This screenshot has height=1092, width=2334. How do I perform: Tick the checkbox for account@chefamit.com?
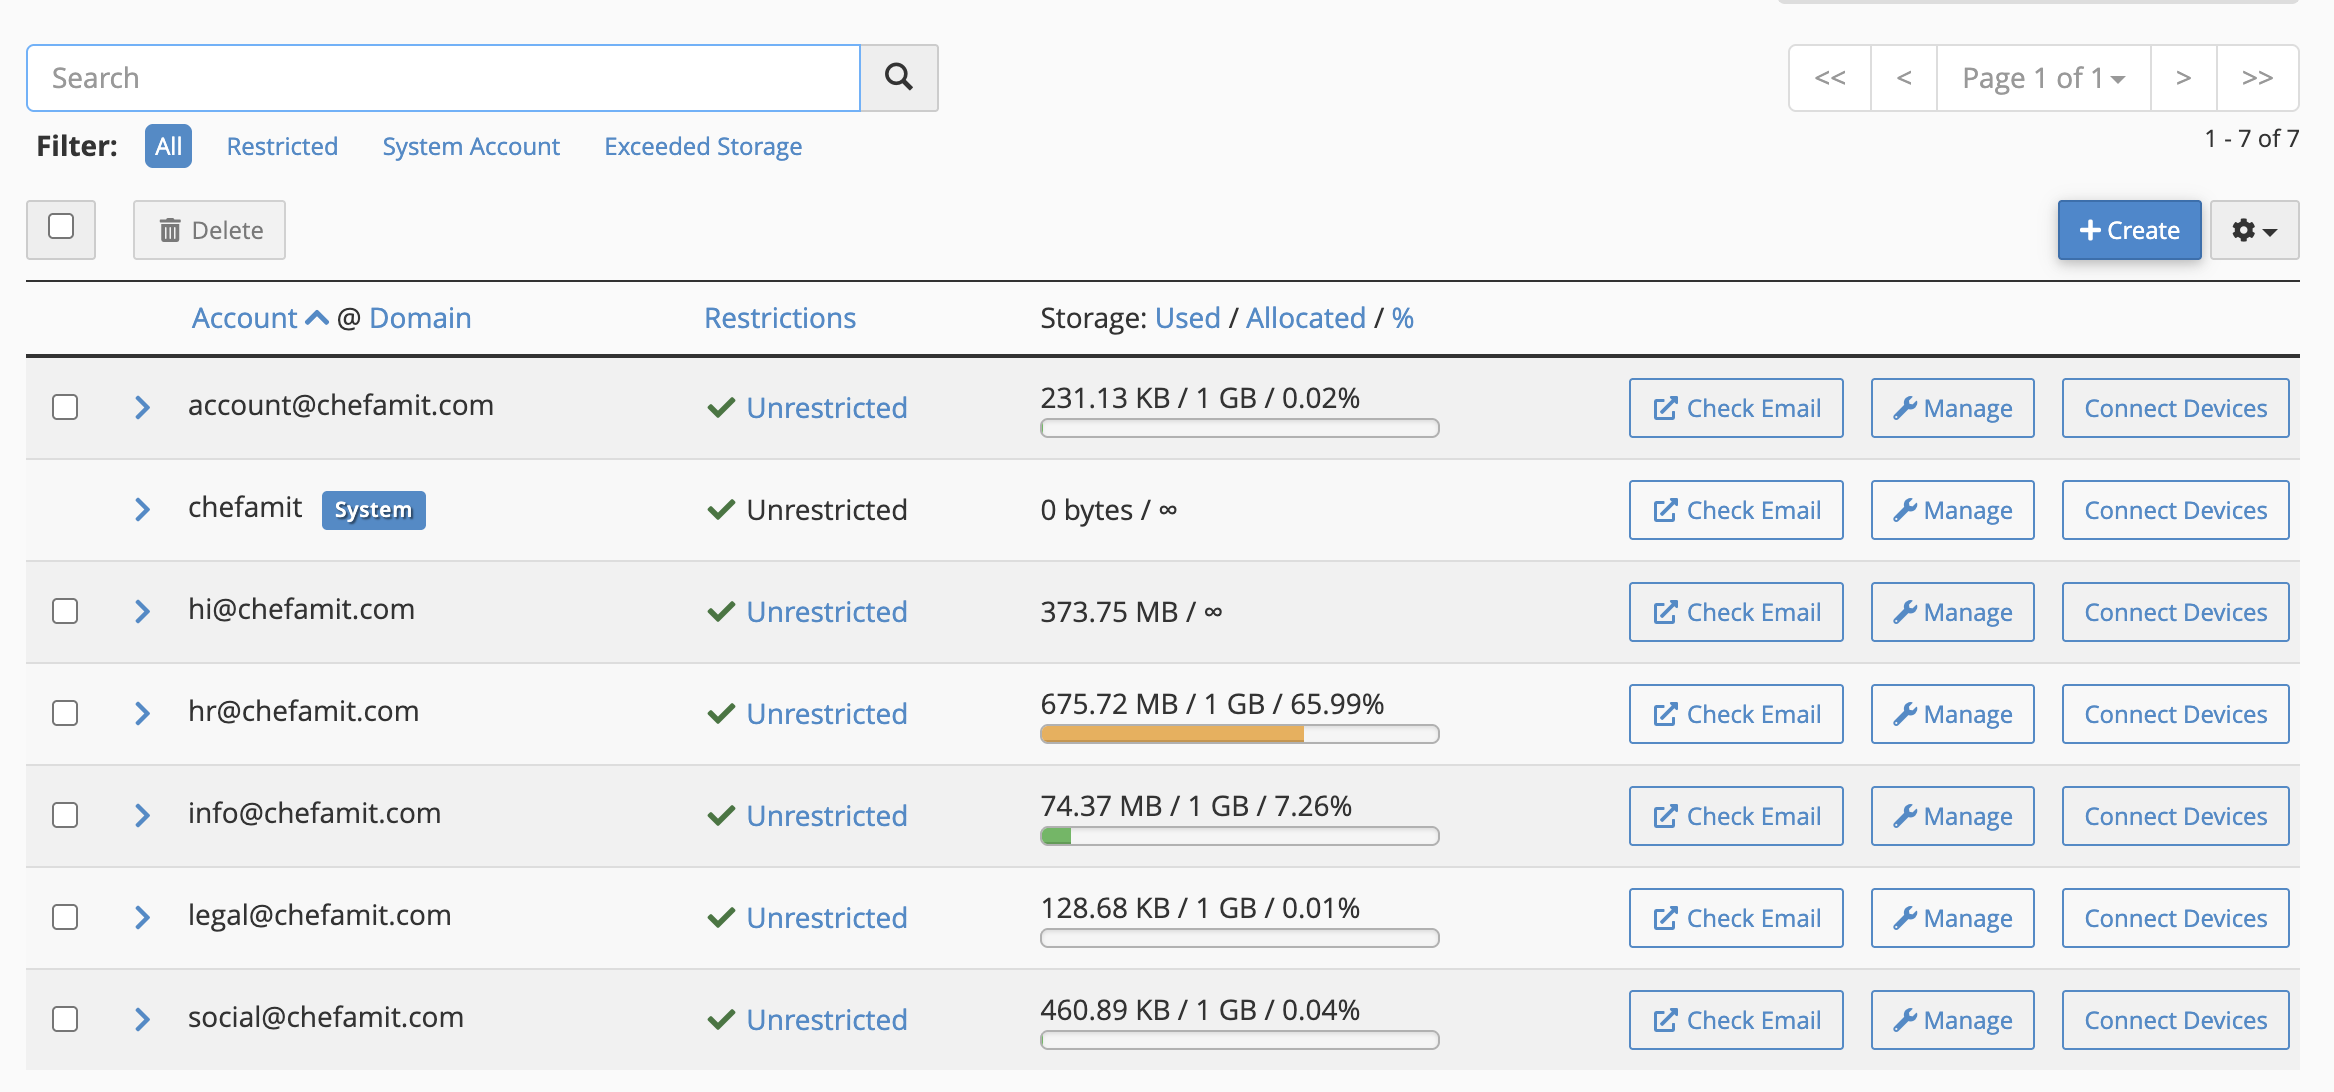[65, 407]
